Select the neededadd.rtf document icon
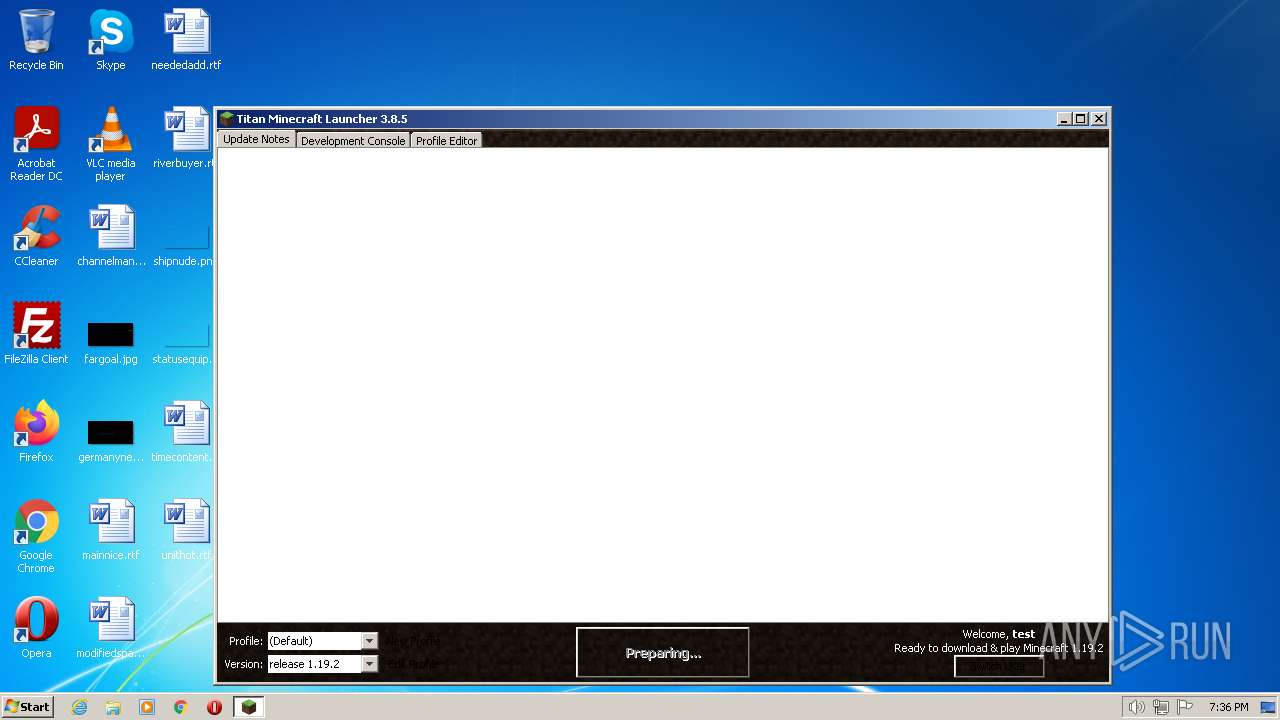The height and width of the screenshot is (720, 1280). coord(186,41)
